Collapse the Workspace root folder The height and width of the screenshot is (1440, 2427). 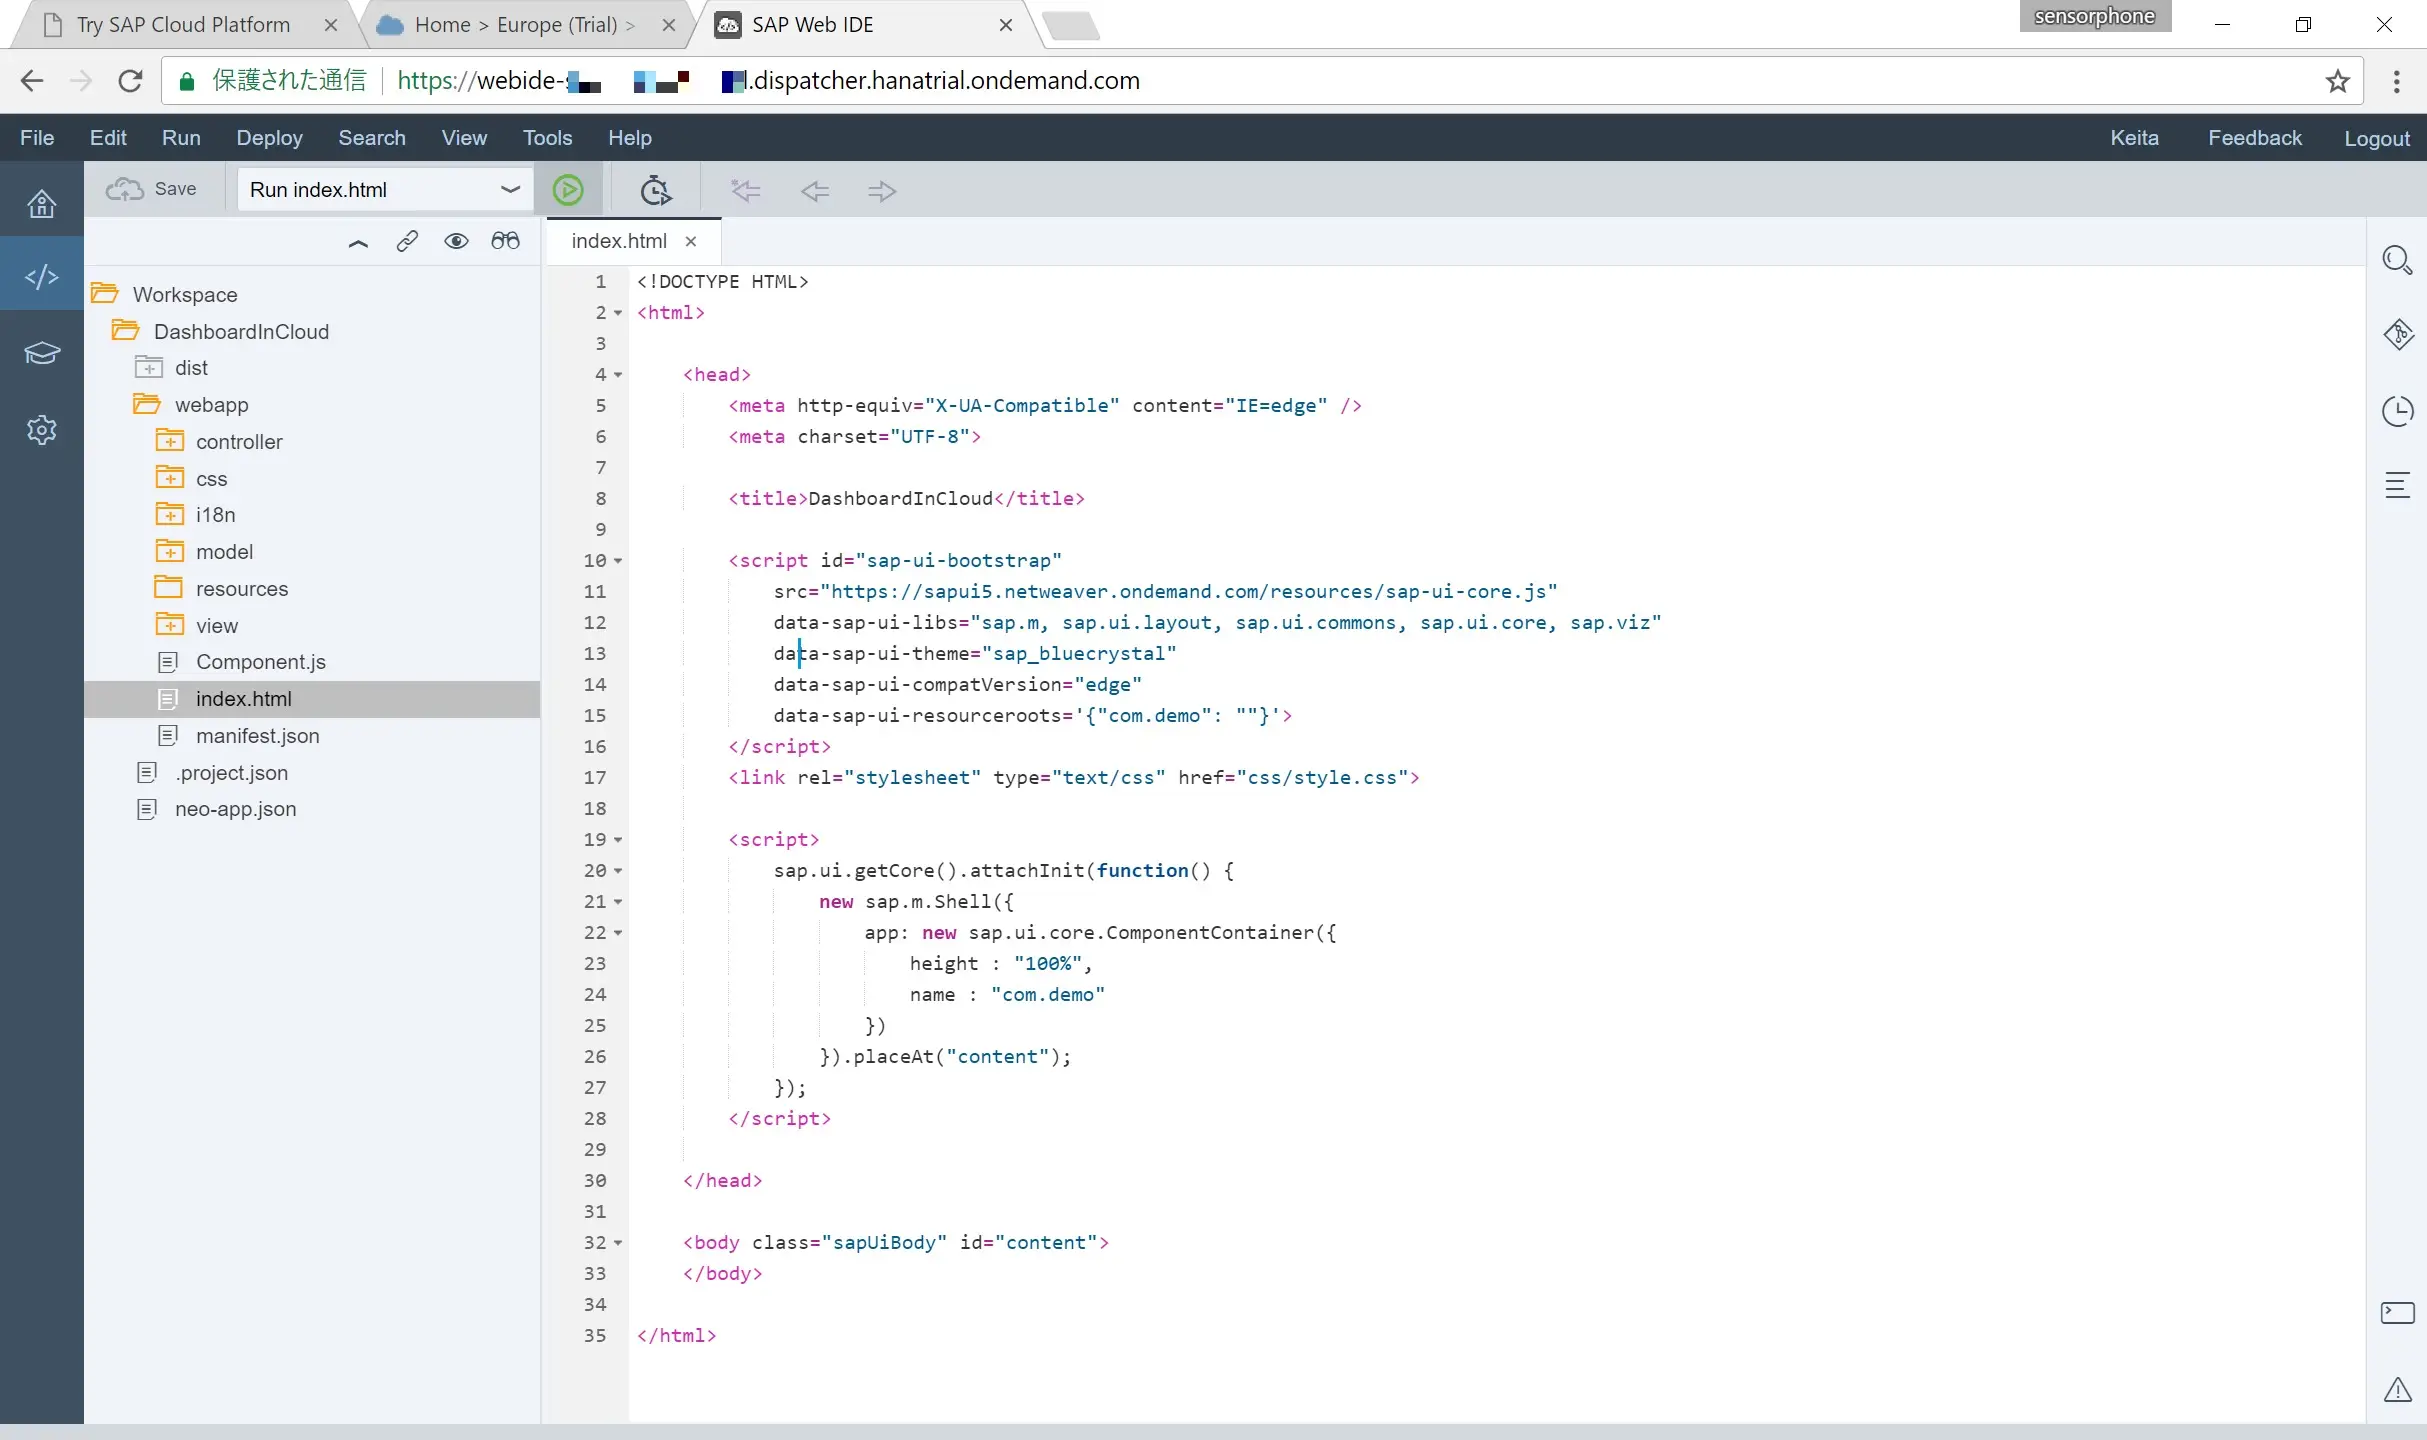point(104,294)
